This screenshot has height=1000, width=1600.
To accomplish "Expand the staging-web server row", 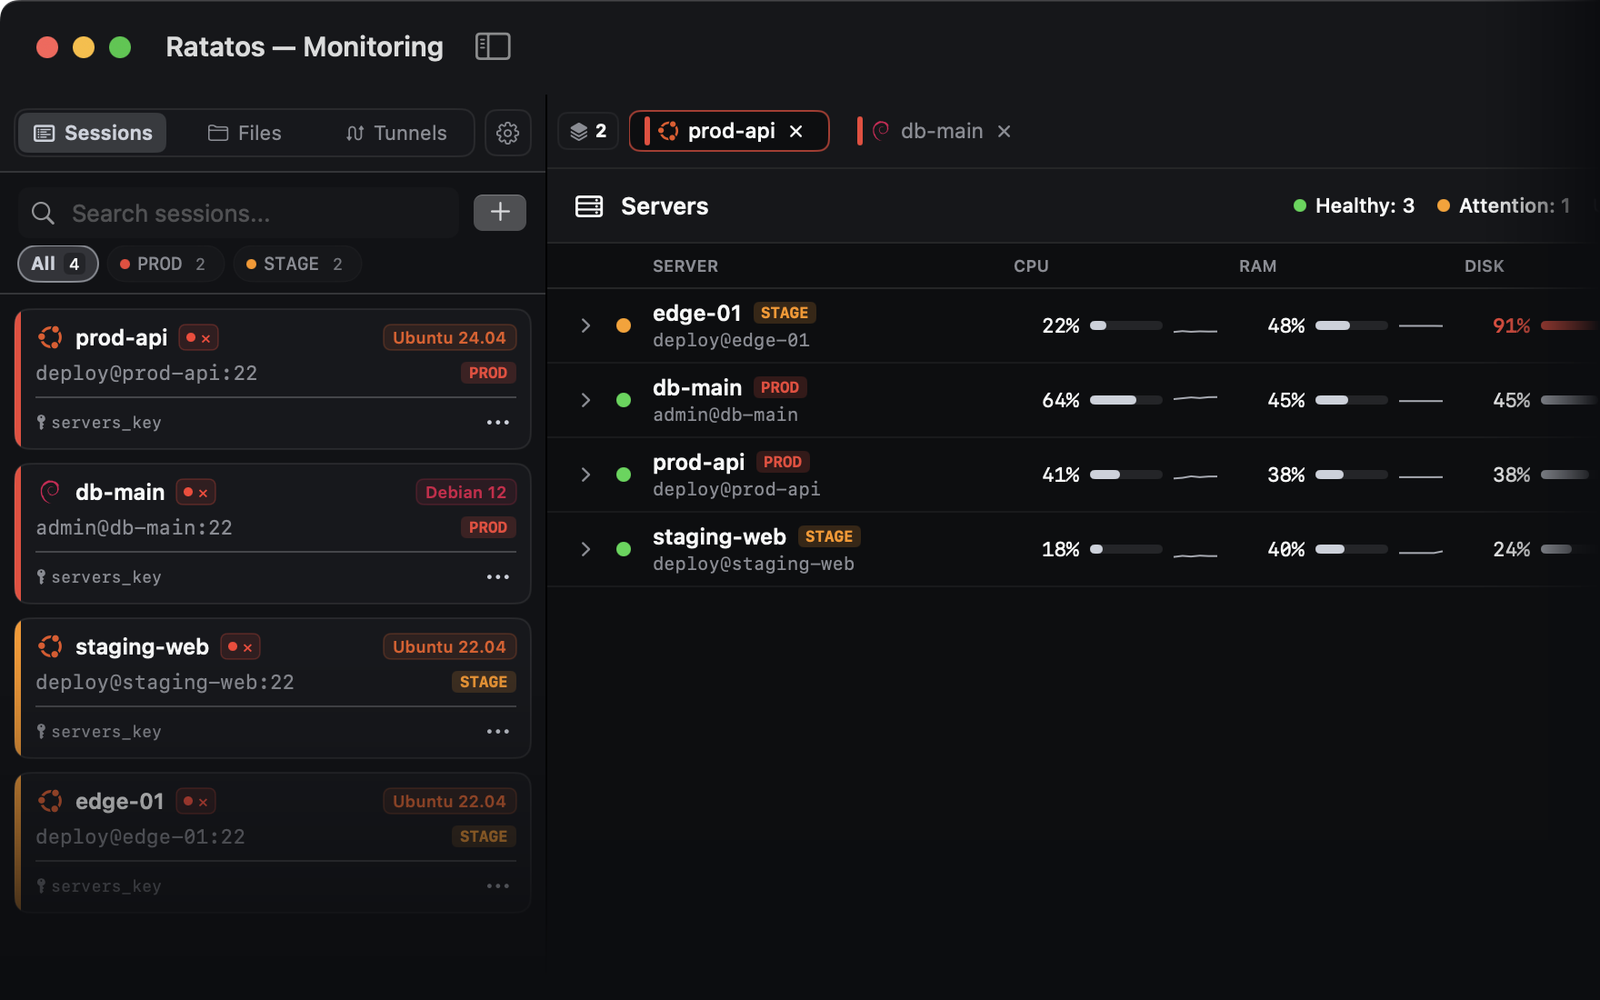I will tap(586, 549).
